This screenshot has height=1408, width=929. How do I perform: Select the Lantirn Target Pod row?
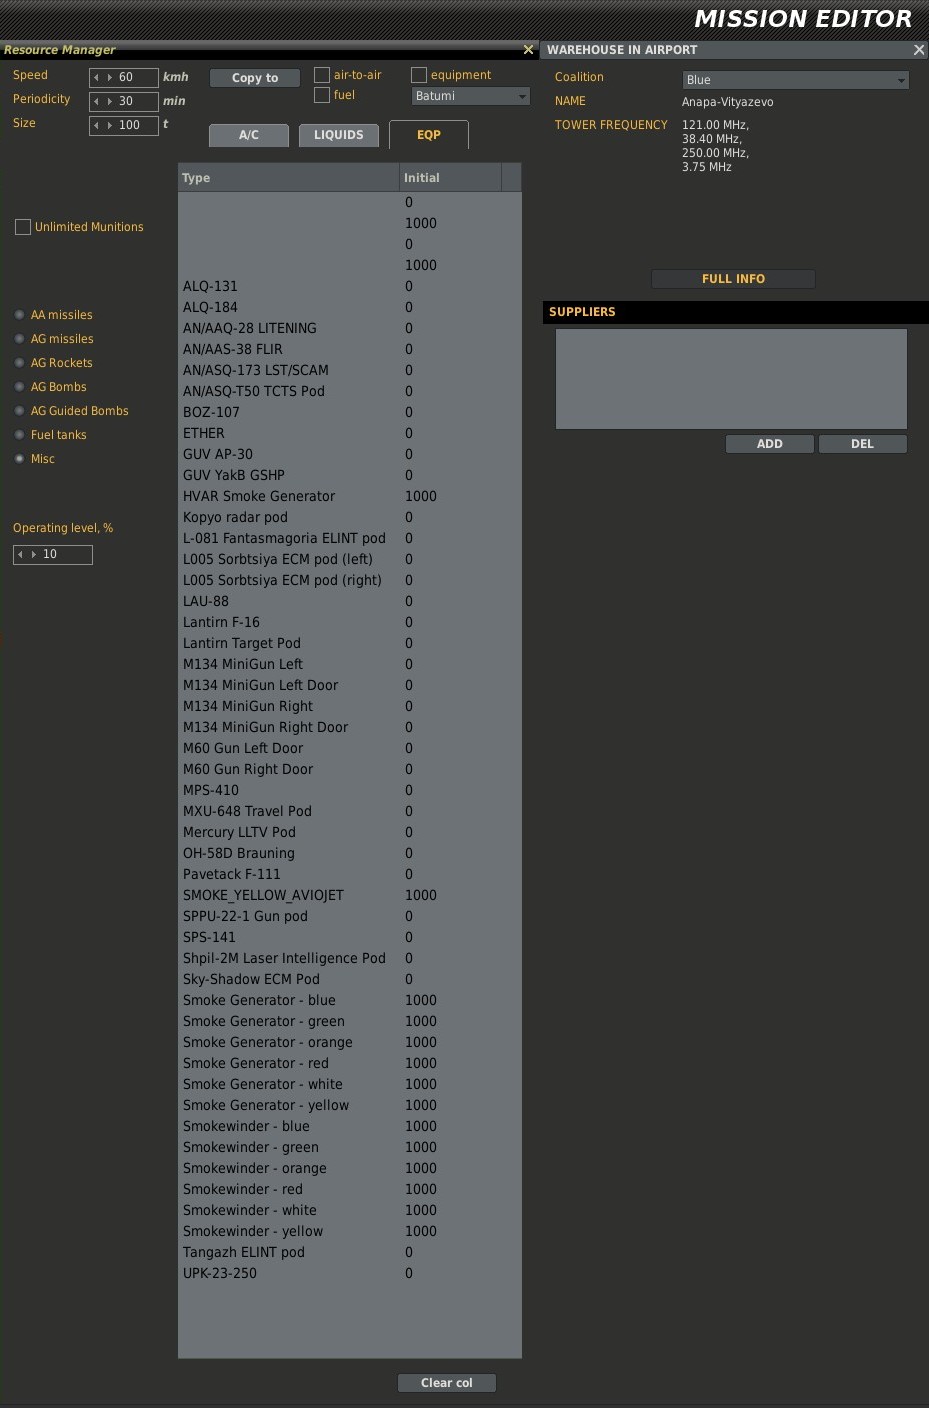point(349,643)
